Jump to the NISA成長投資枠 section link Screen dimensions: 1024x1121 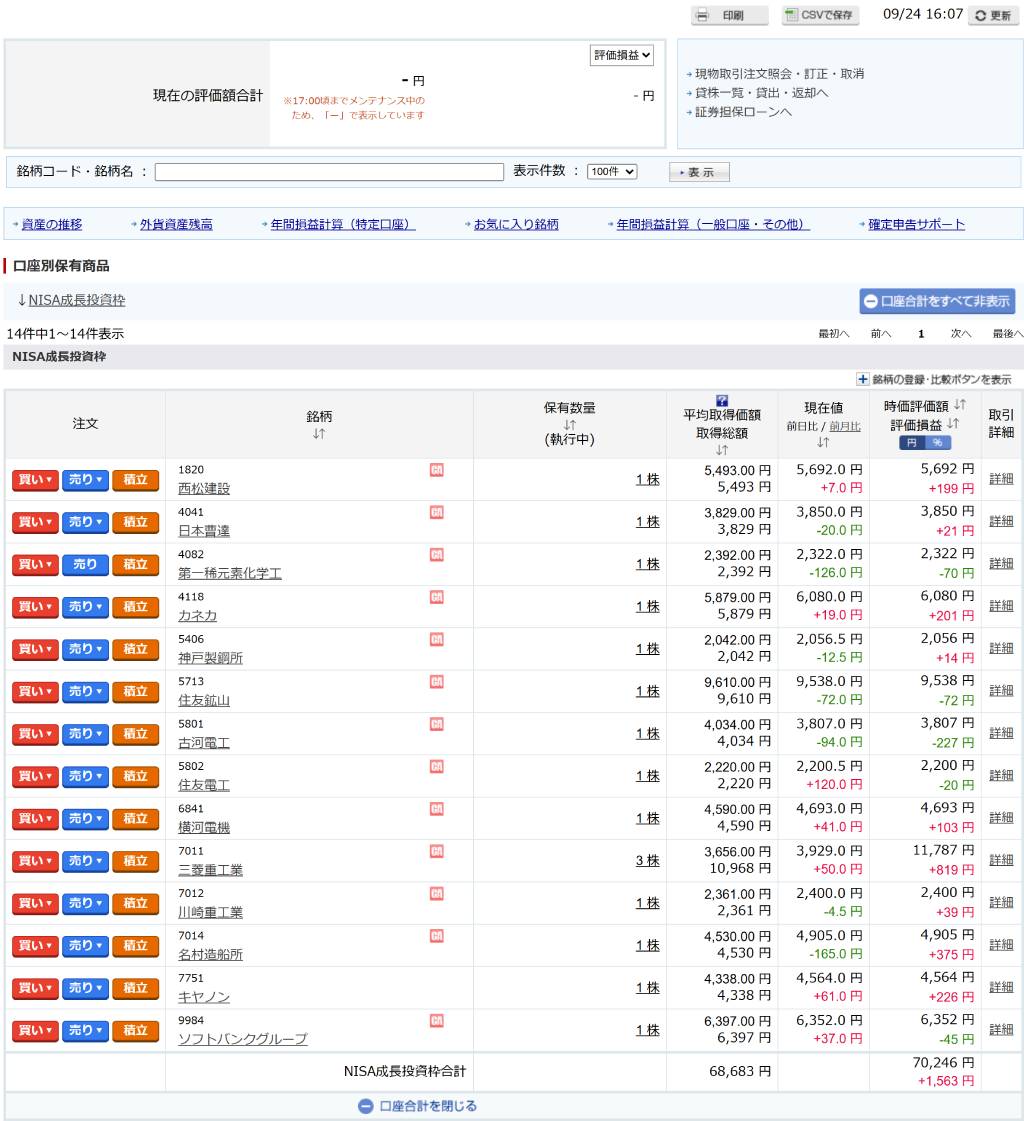point(77,300)
